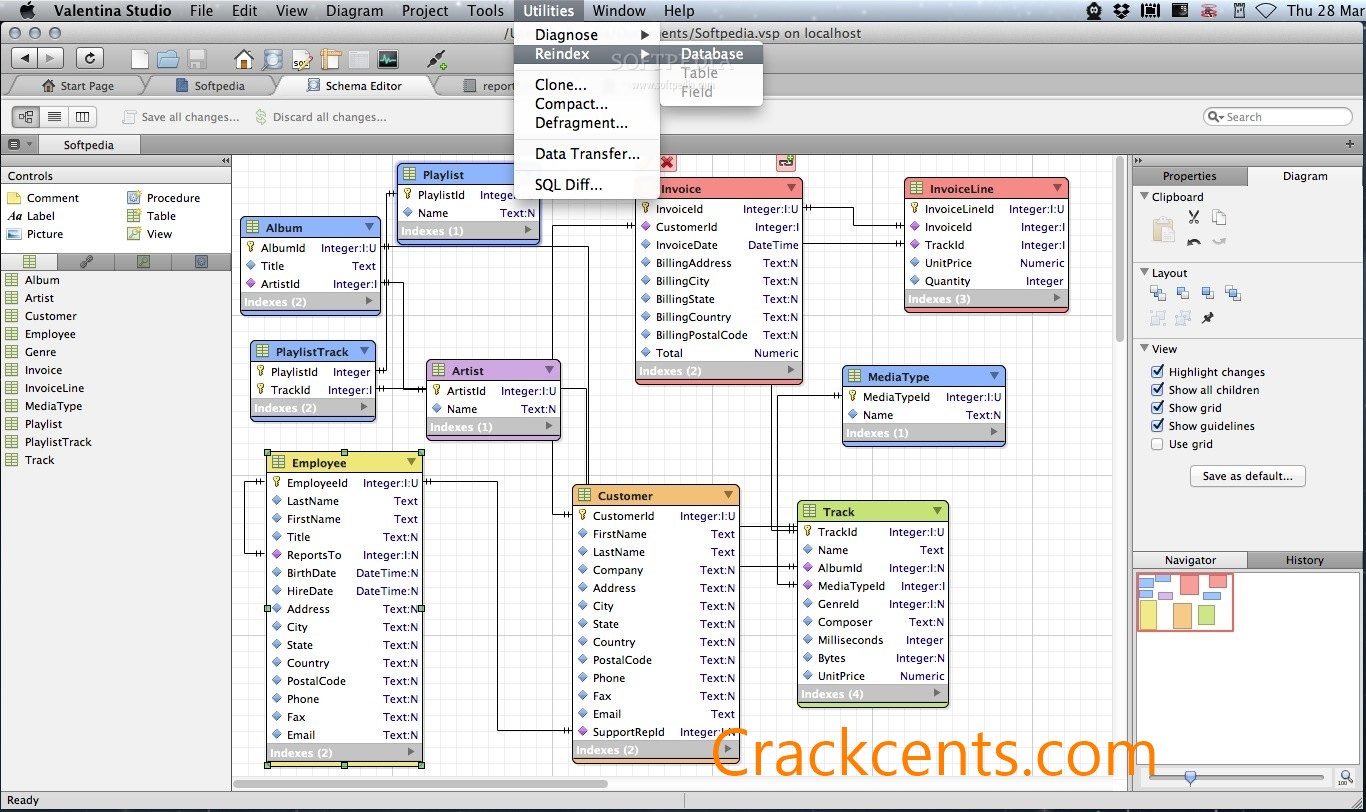Click the Refresh button in toolbar
Viewport: 1366px width, 812px height.
[x=90, y=59]
